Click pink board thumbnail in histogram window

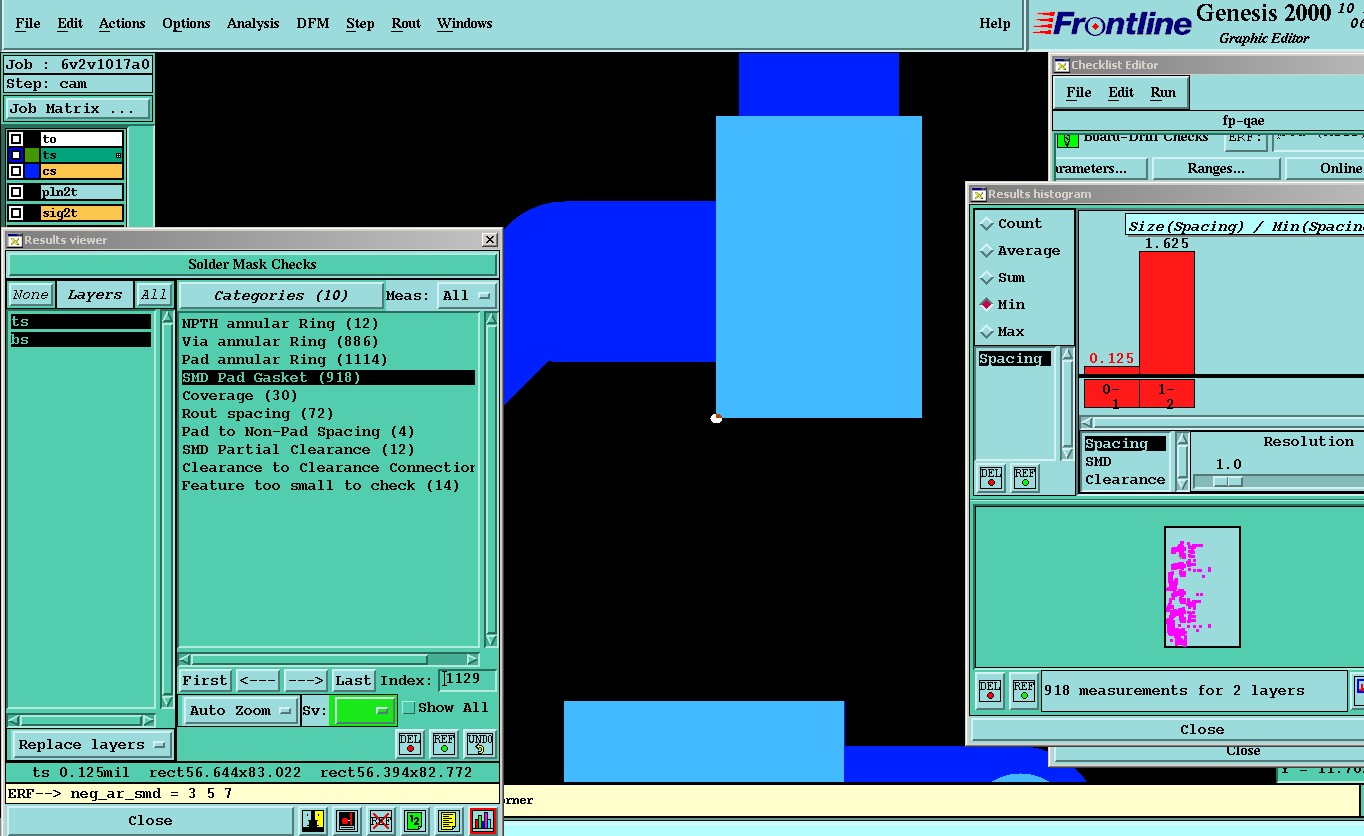point(1202,587)
